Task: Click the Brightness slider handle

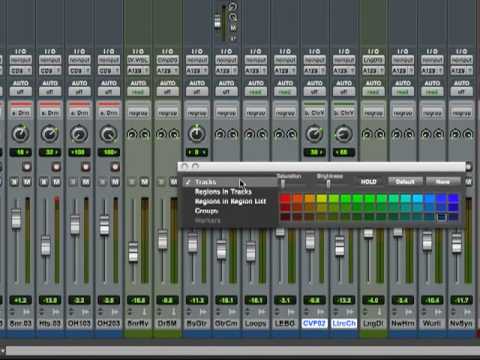Action: point(328,184)
